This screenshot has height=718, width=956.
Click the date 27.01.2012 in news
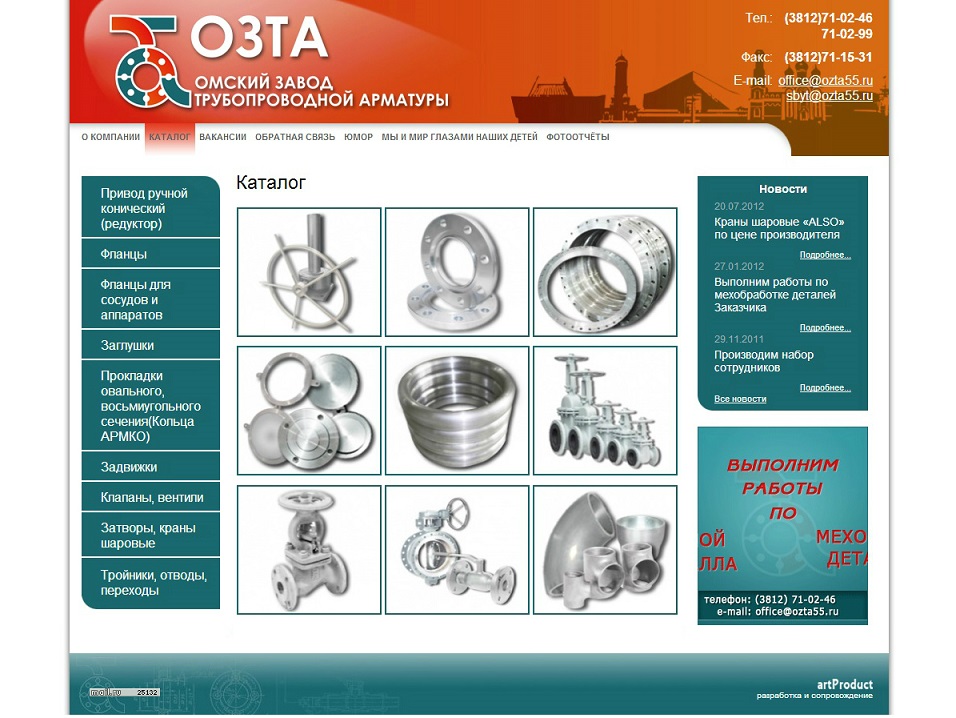point(739,266)
